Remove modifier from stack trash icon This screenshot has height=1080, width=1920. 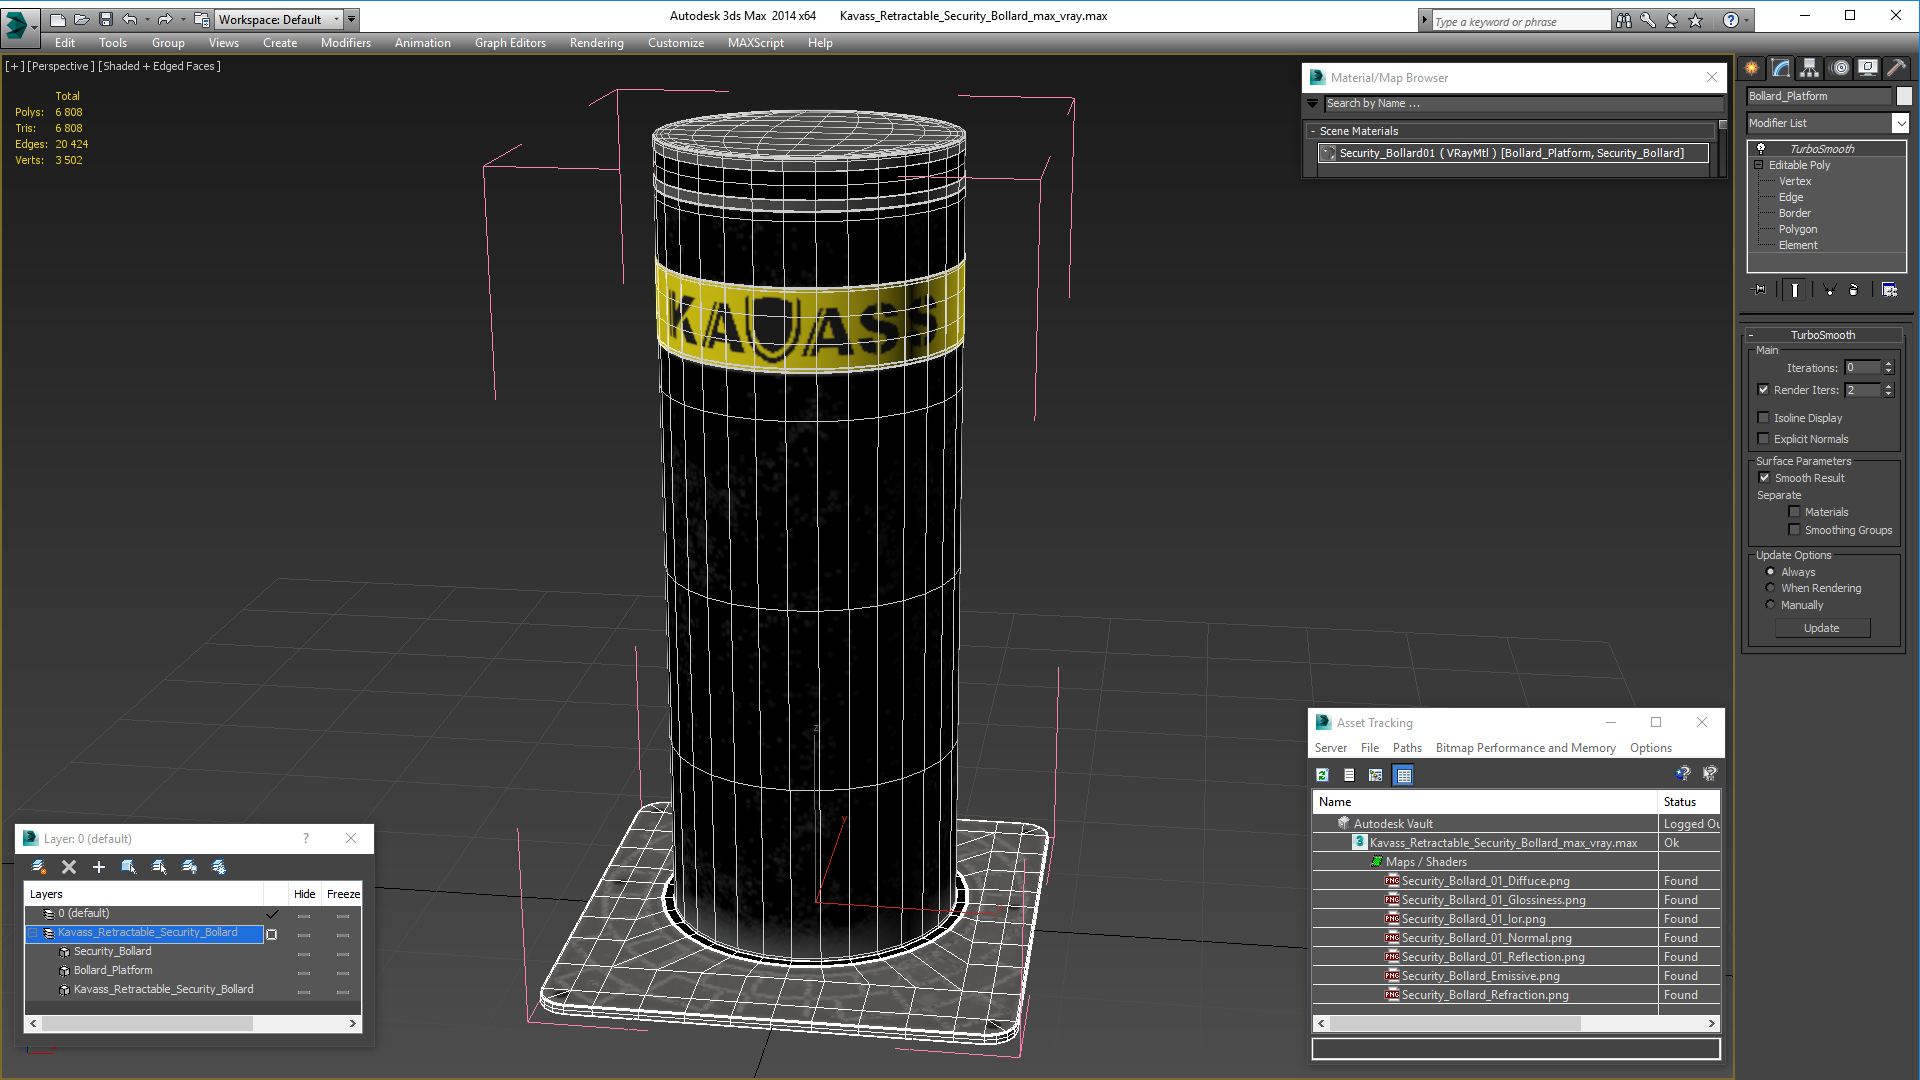[1854, 290]
